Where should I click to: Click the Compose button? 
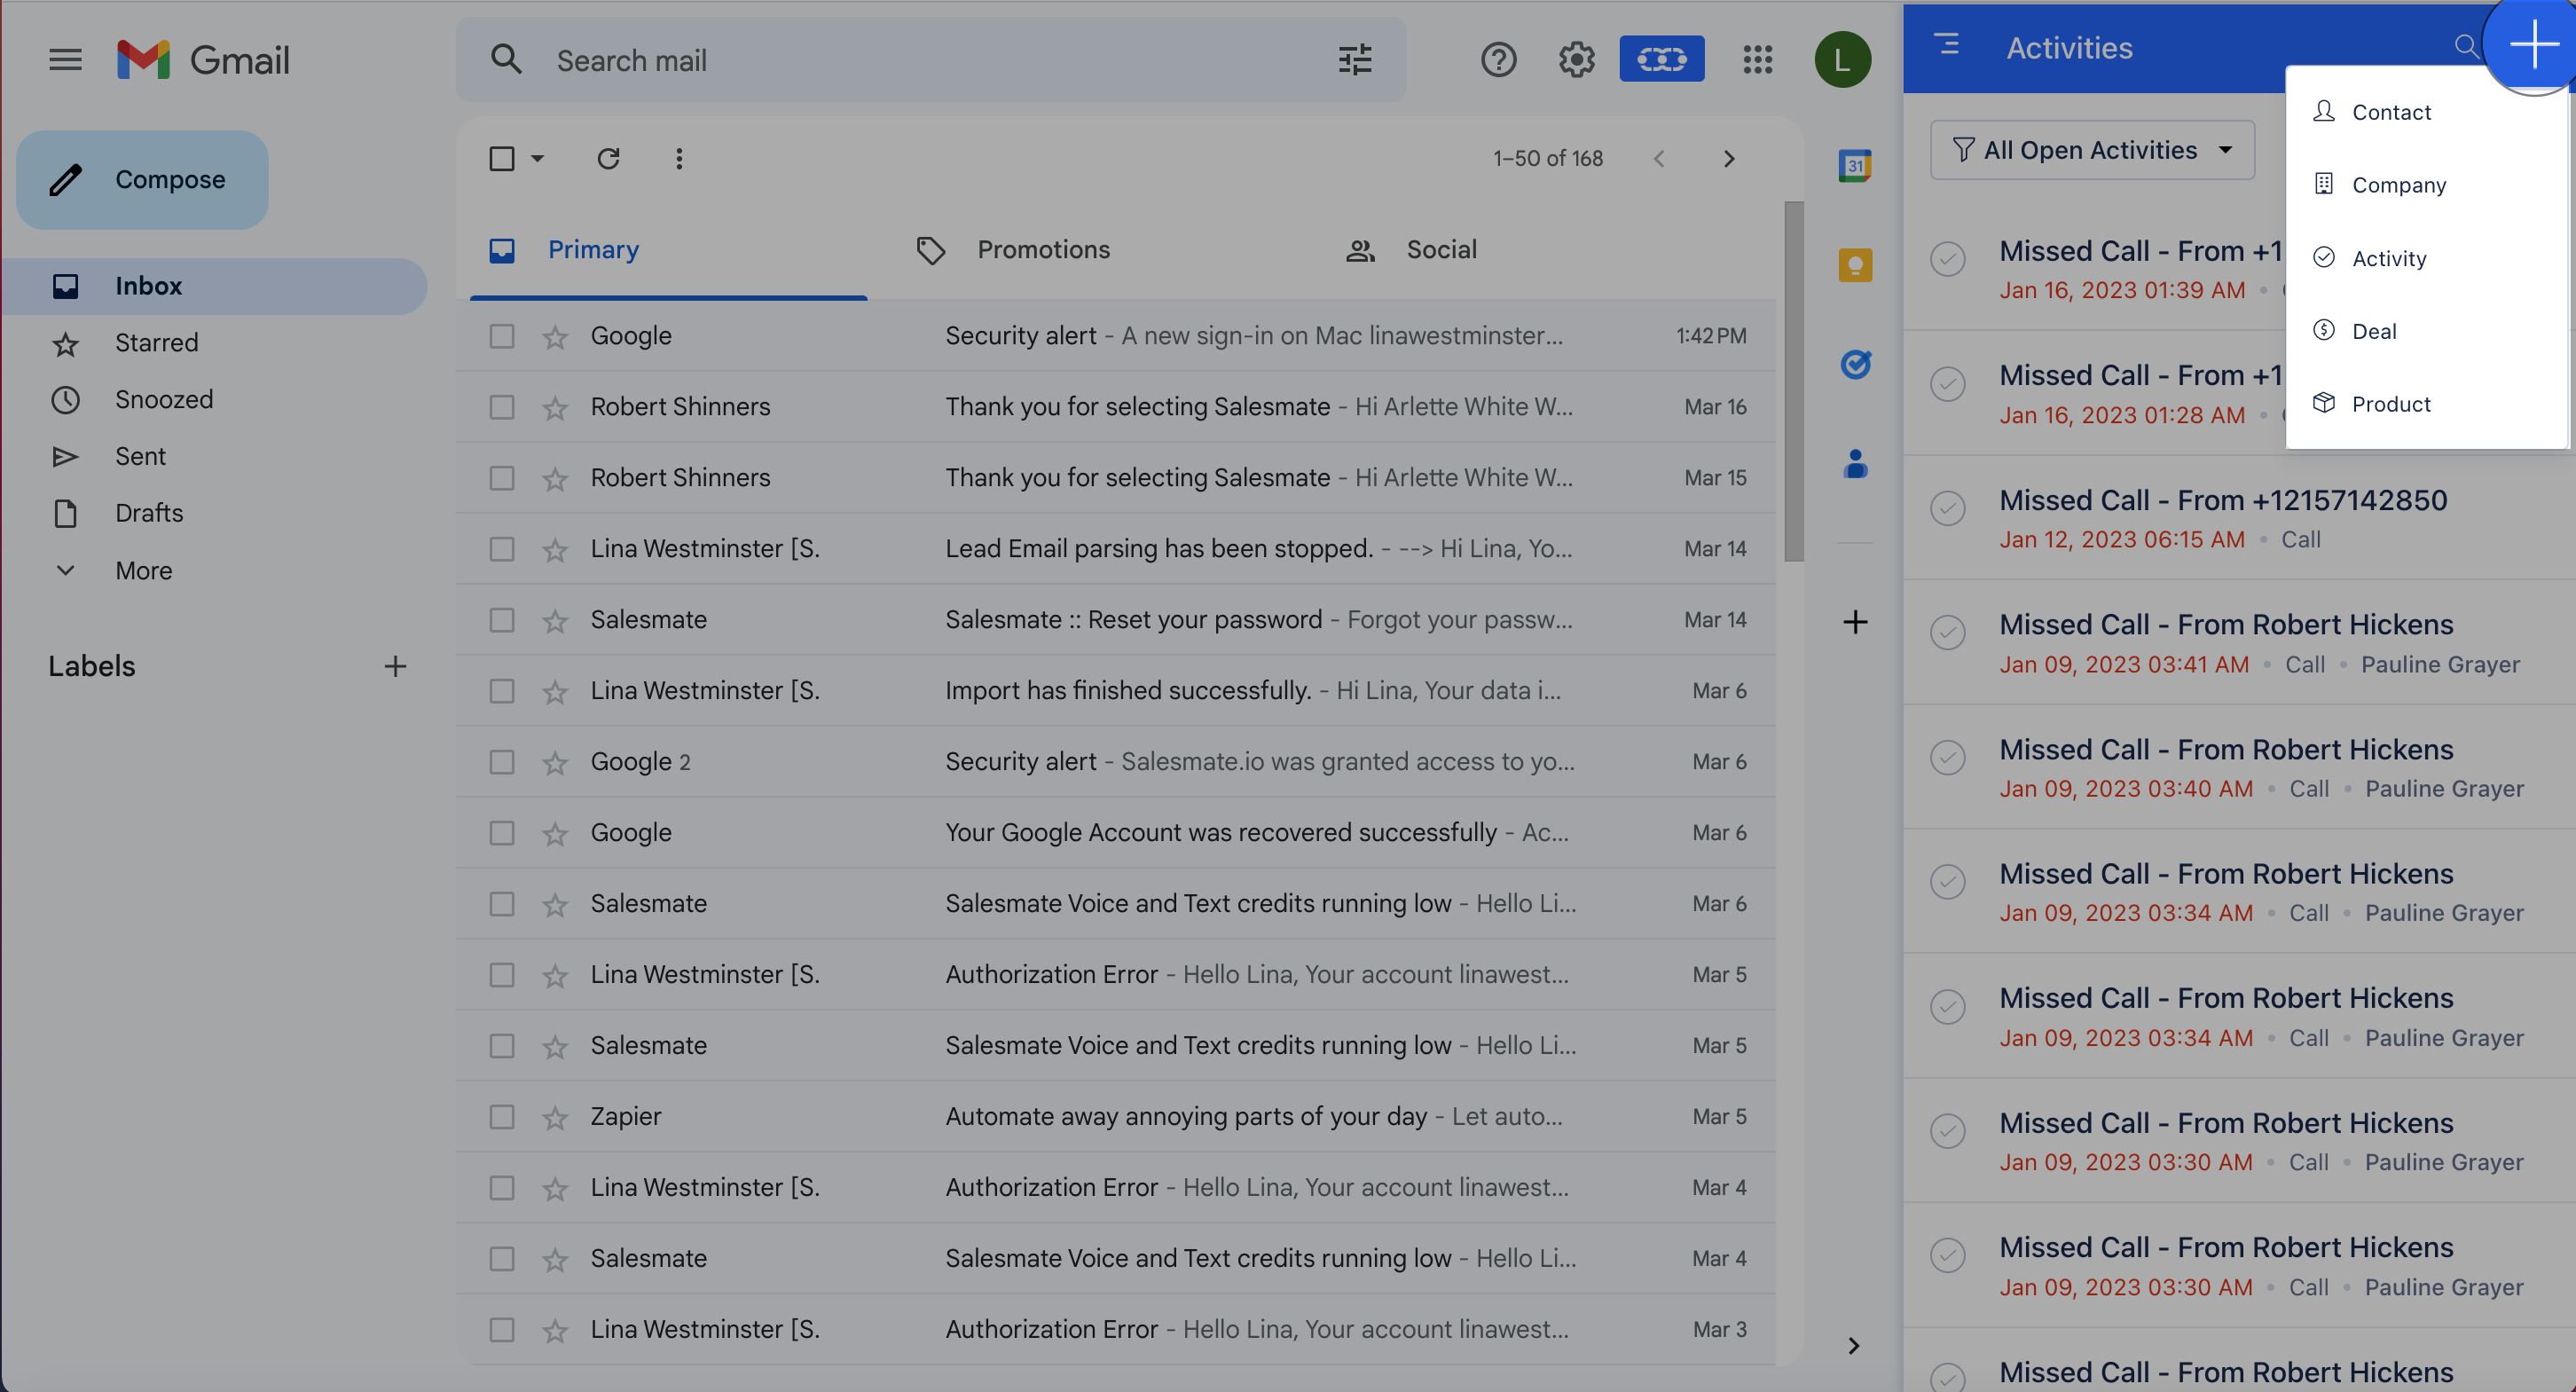pyautogui.click(x=142, y=179)
